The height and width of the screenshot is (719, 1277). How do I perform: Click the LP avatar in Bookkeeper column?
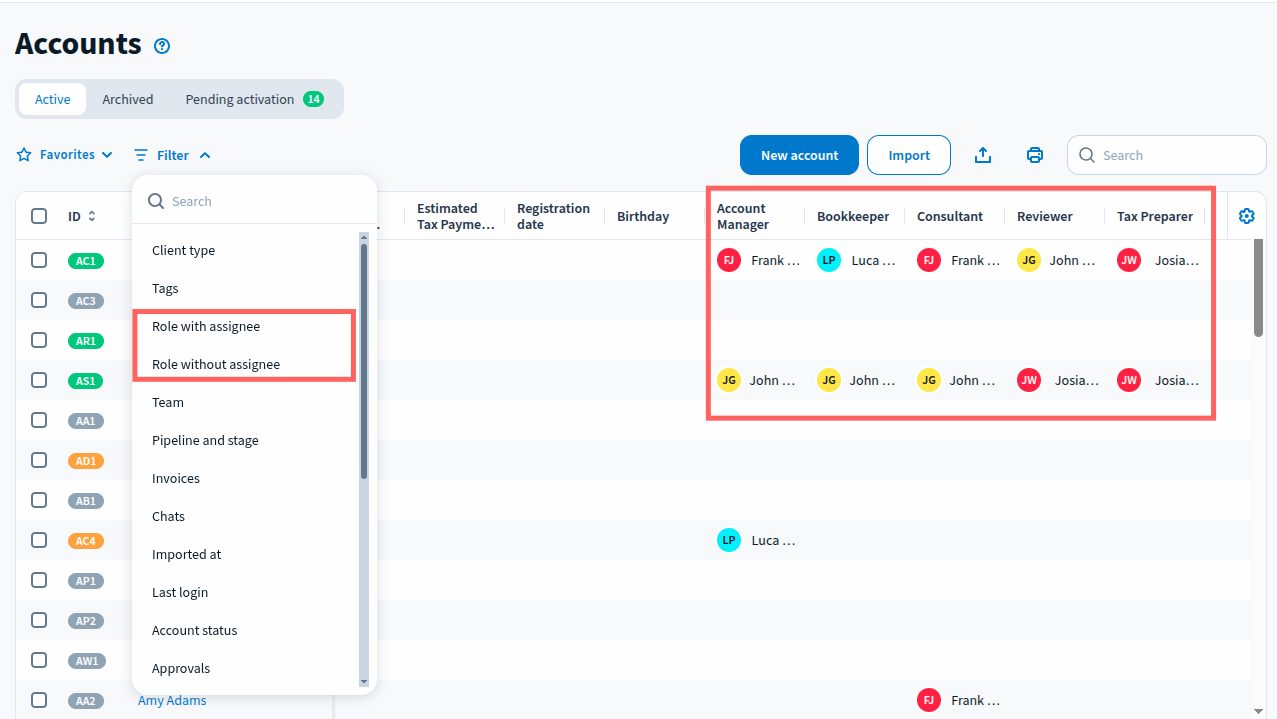click(829, 260)
